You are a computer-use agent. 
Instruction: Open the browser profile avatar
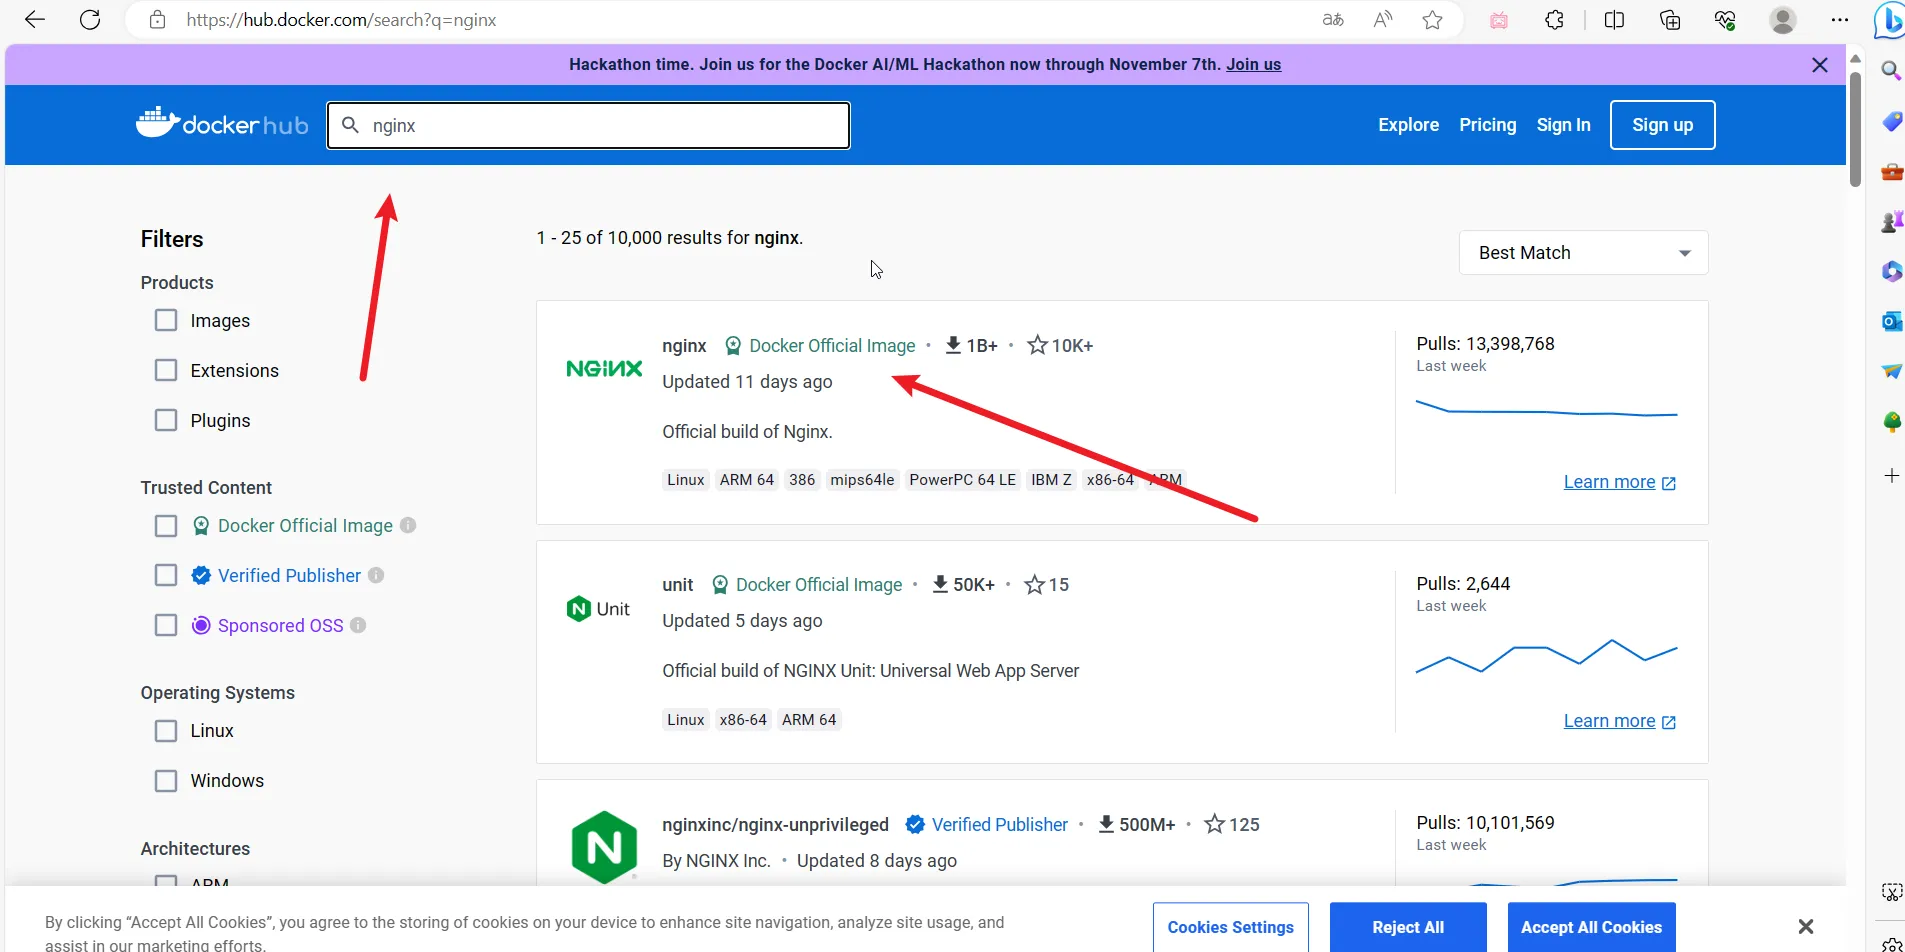pos(1783,20)
